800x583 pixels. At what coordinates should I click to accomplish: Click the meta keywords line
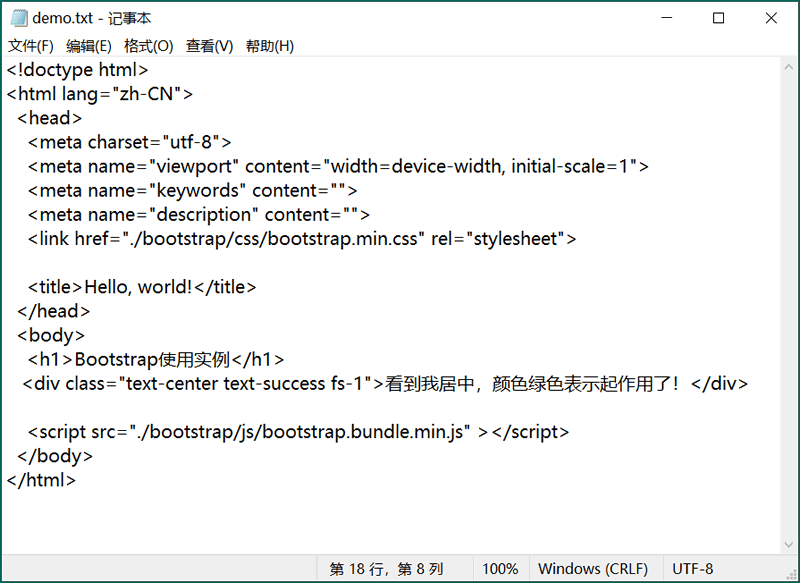coord(192,190)
